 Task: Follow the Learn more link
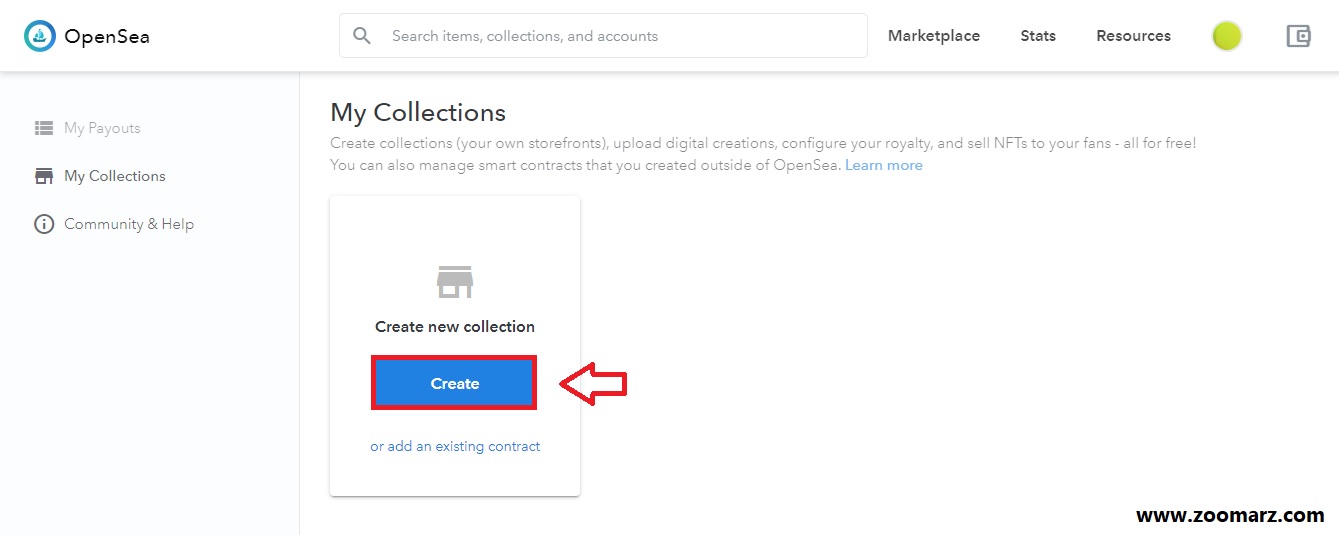[x=884, y=165]
